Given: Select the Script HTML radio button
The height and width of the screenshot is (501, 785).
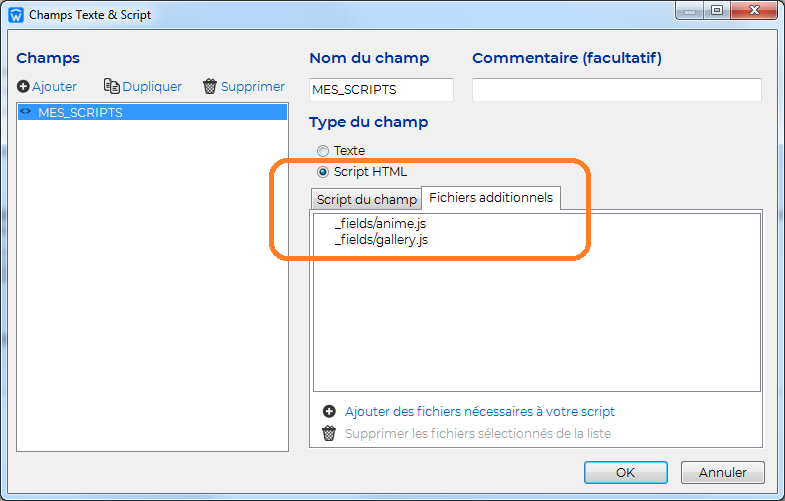Looking at the screenshot, I should pos(323,172).
